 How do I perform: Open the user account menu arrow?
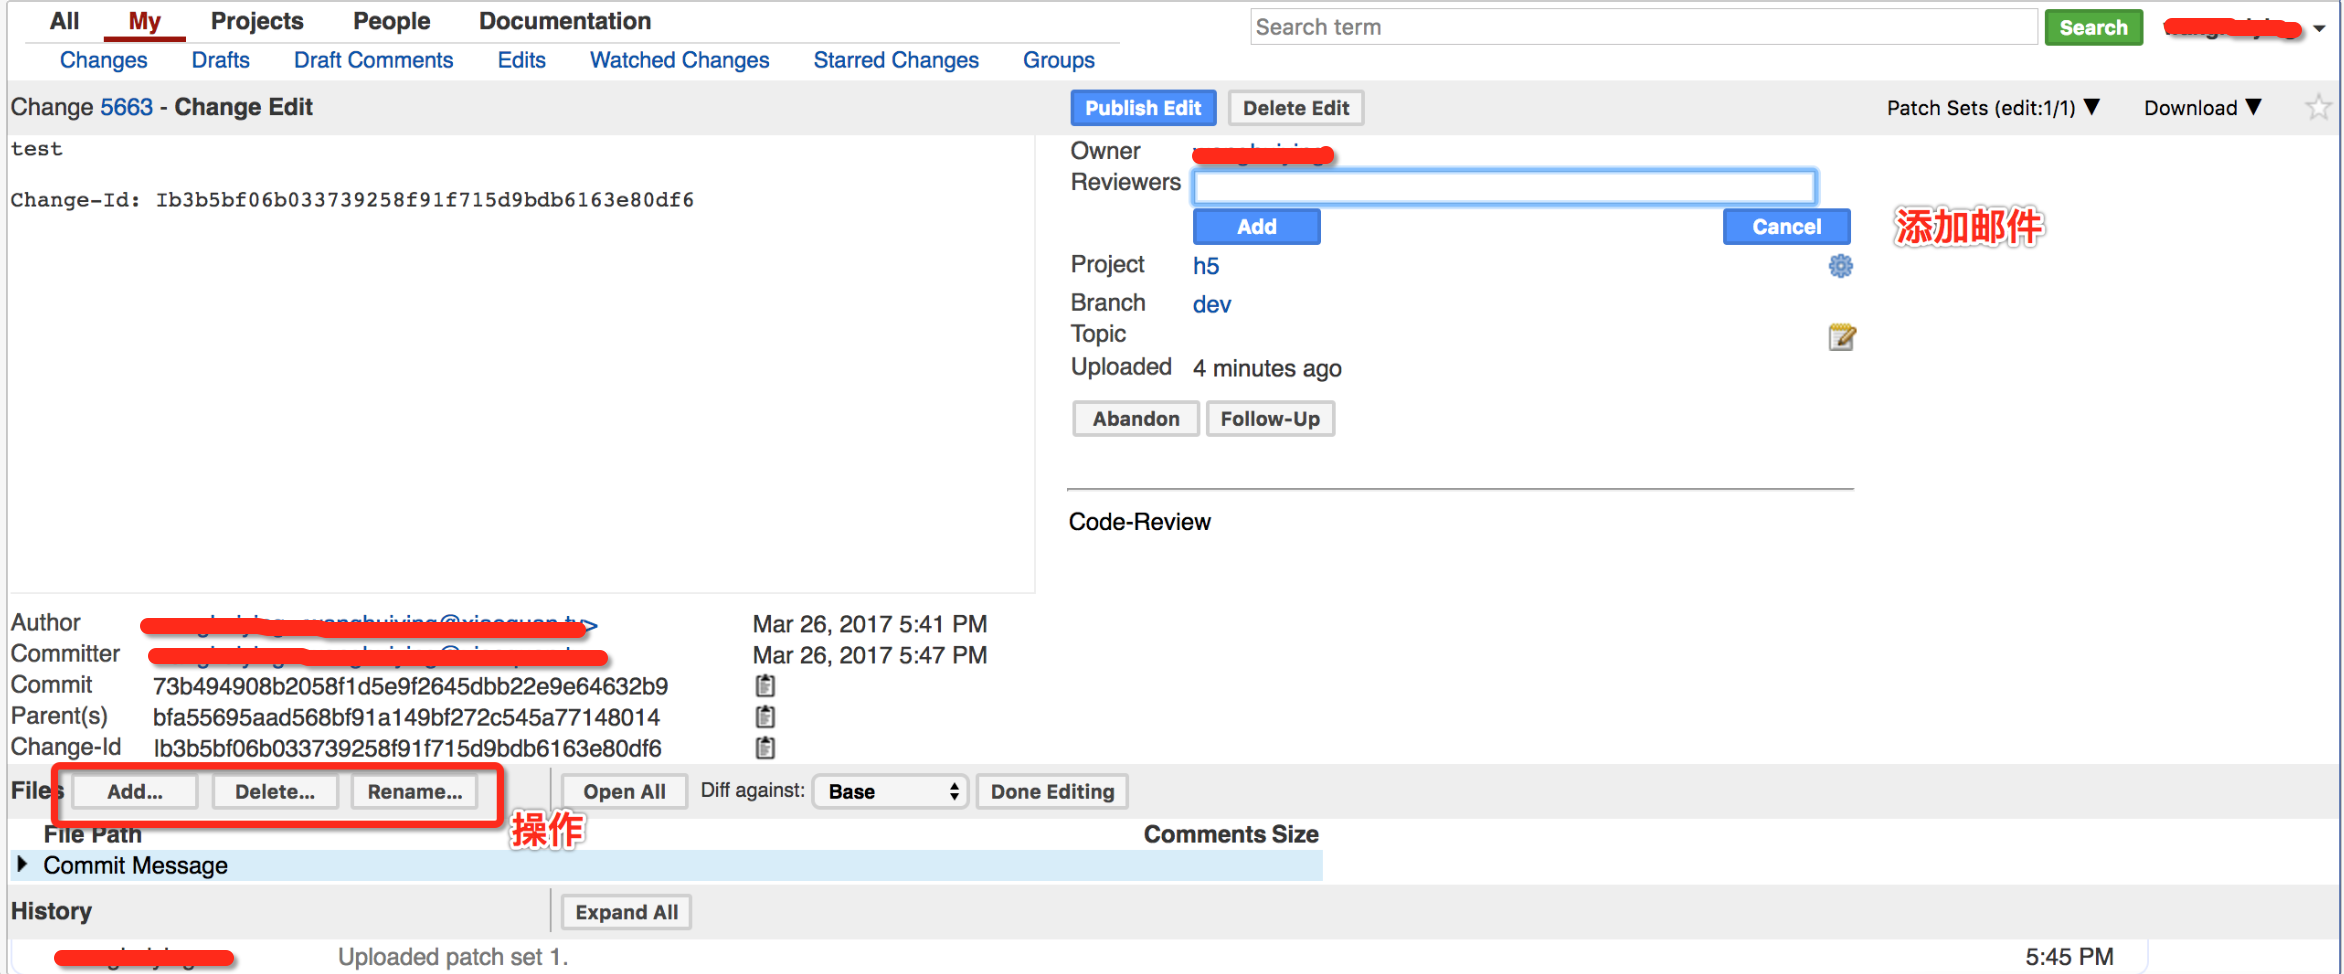[2319, 29]
